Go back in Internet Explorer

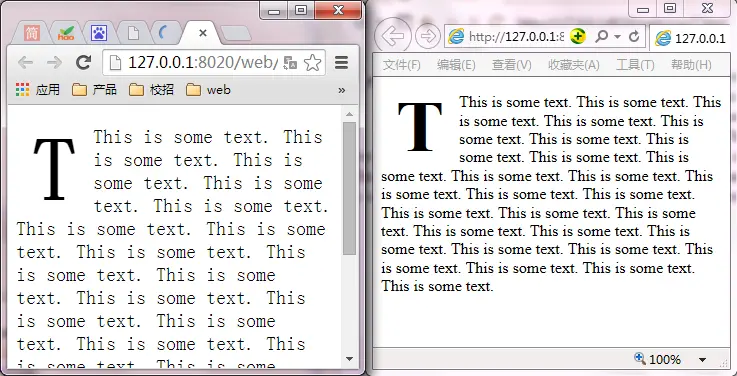[393, 36]
